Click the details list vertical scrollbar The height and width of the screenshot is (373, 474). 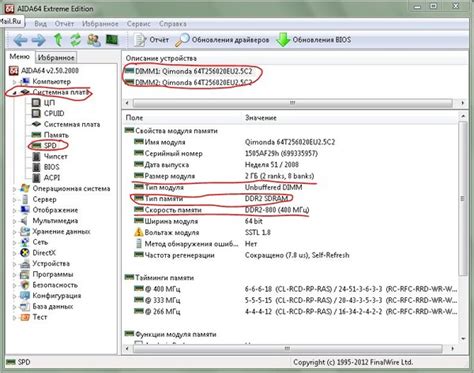click(x=463, y=198)
